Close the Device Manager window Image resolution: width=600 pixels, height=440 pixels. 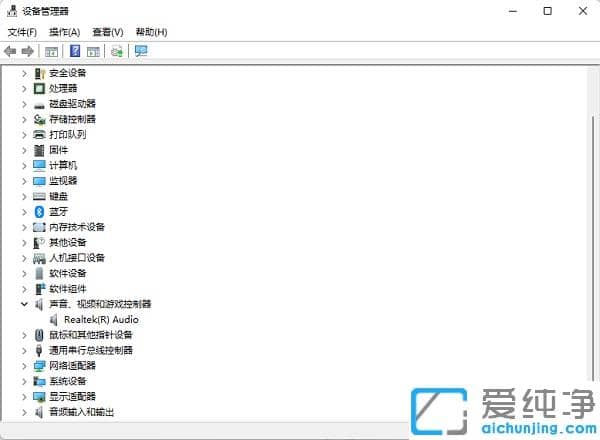(583, 11)
